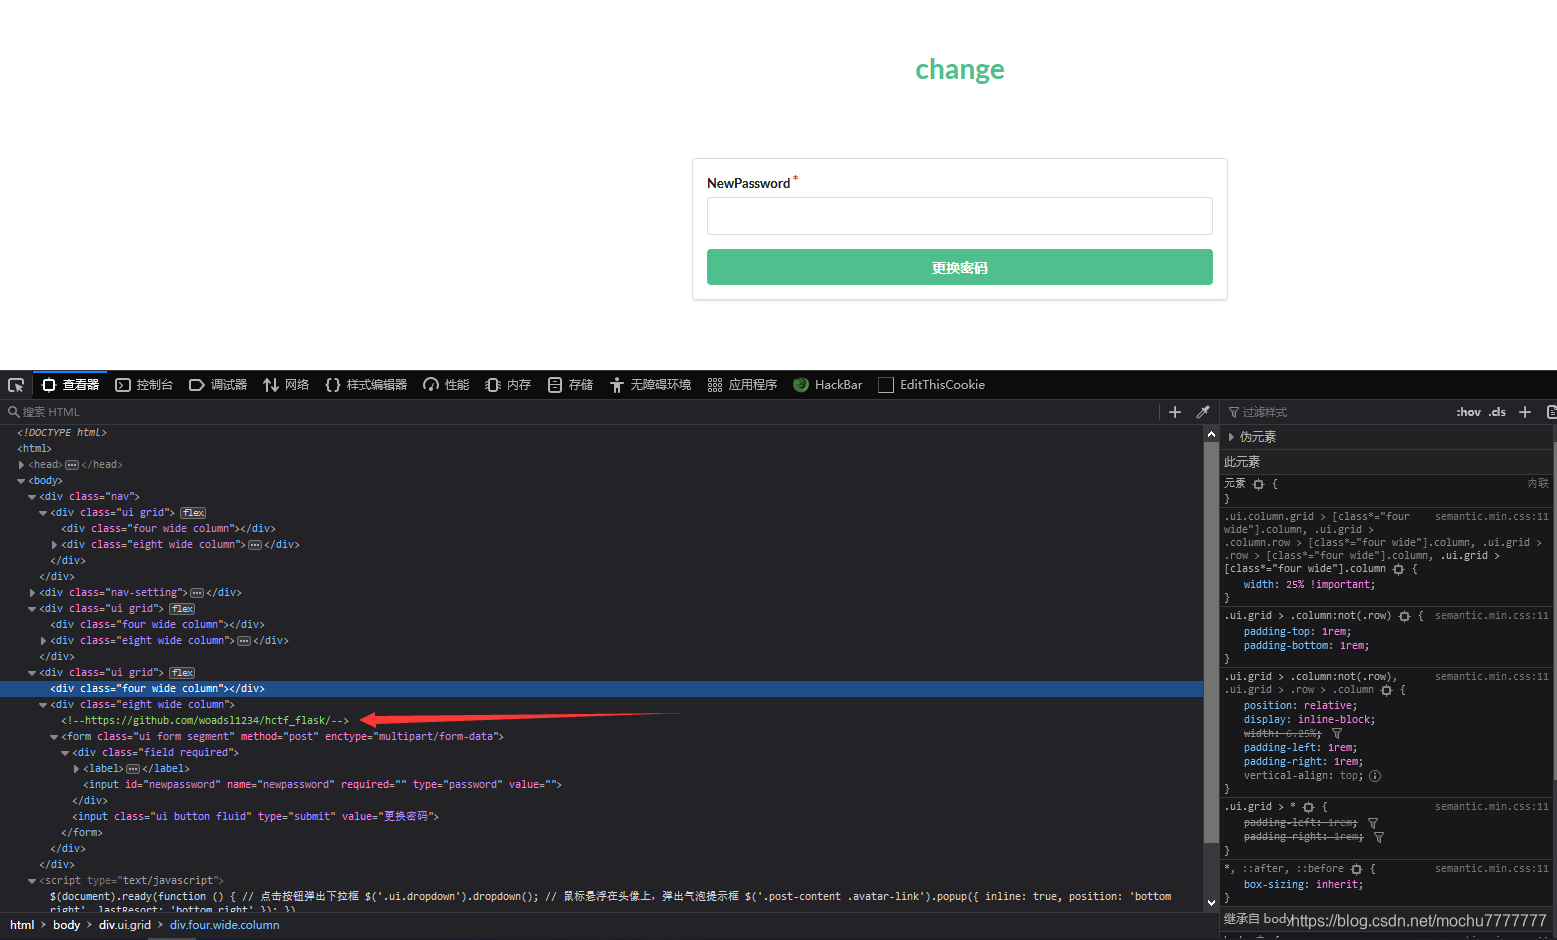The height and width of the screenshot is (940, 1557).
Task: Open the 应用程序 application tab
Action: [x=742, y=385]
